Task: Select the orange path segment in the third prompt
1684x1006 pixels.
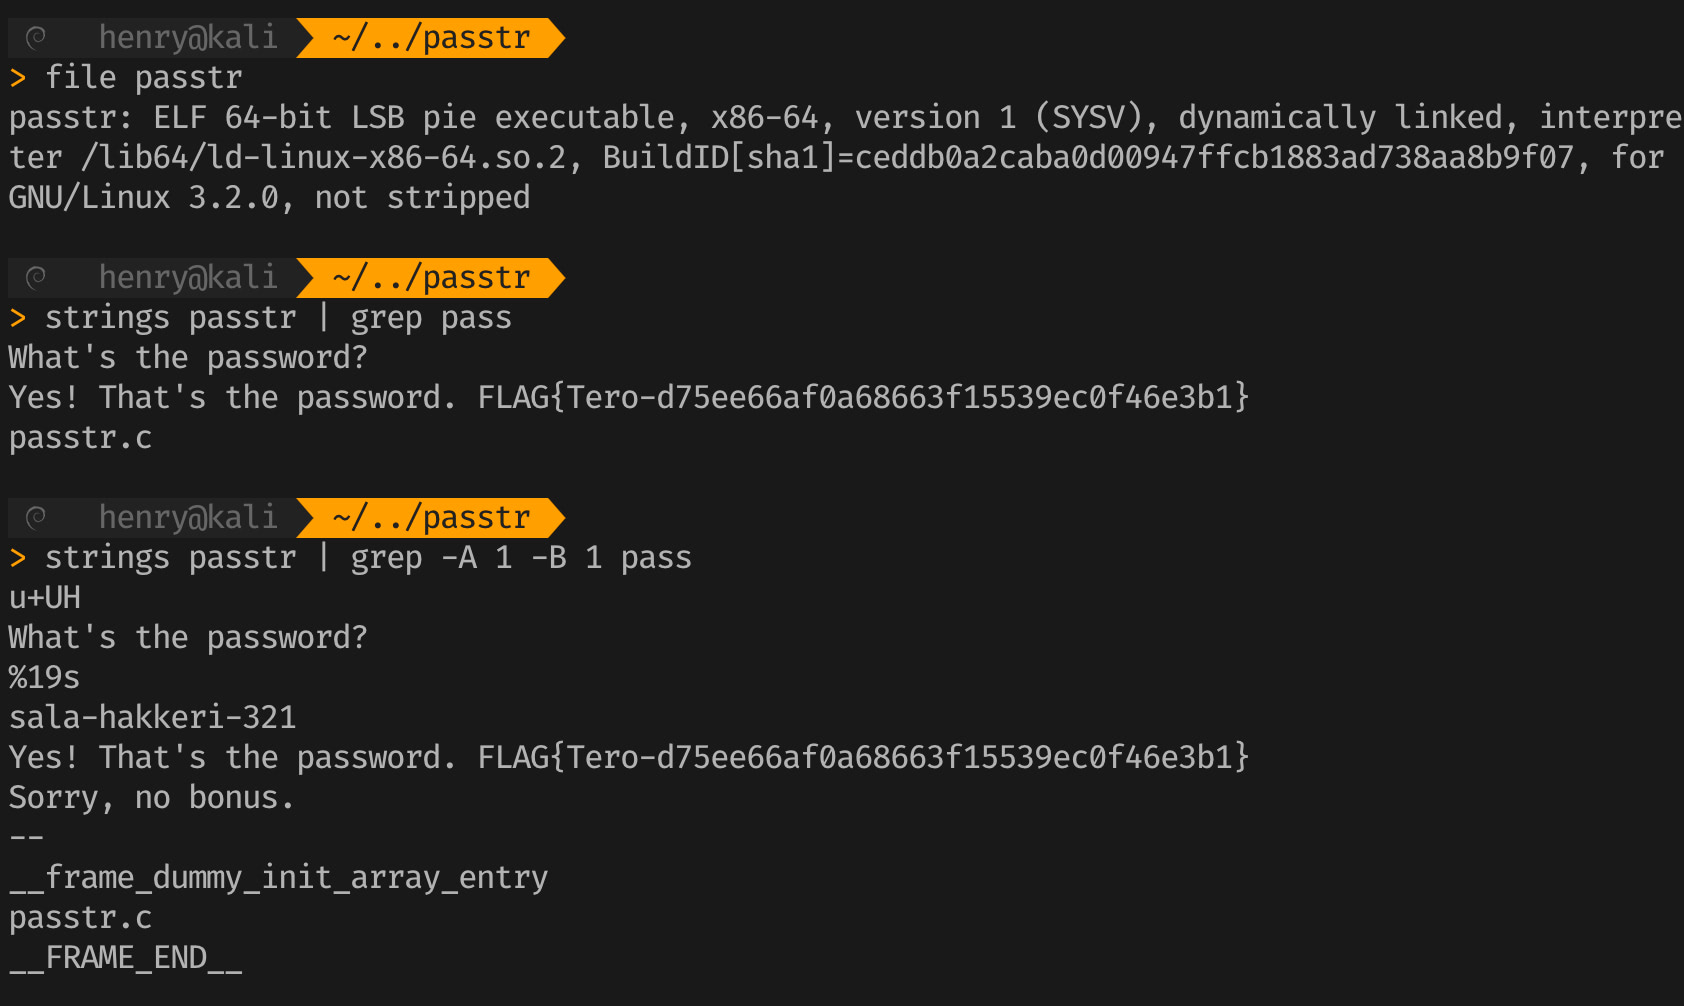Action: coord(431,517)
